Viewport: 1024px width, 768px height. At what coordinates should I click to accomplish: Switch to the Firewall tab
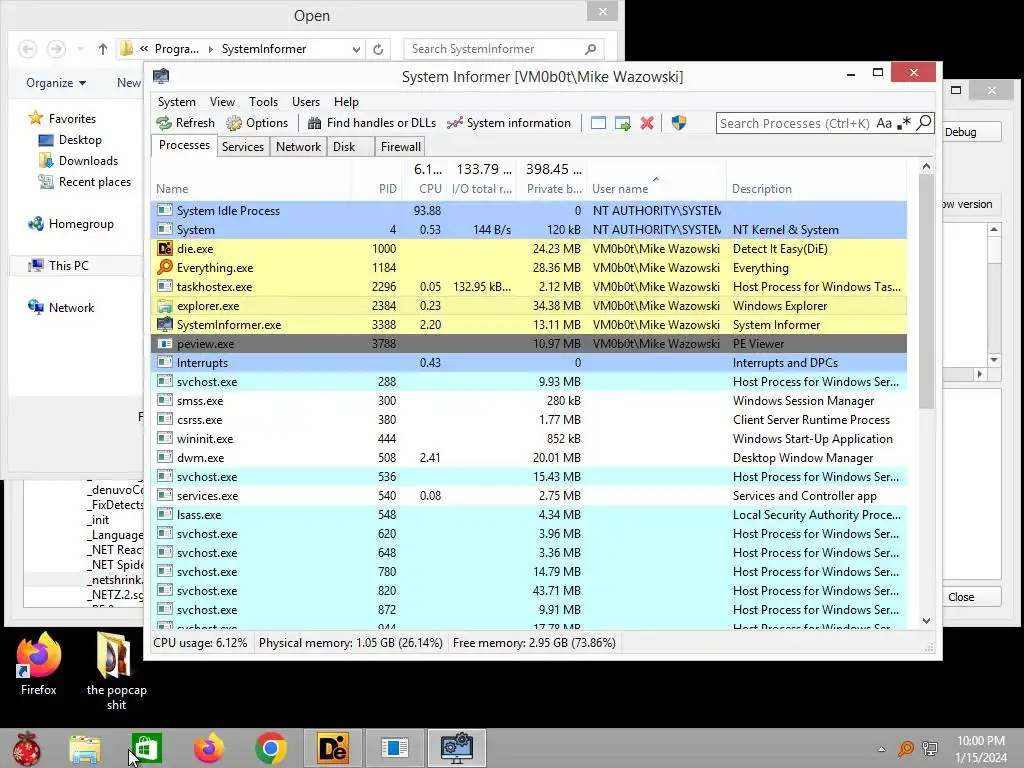click(400, 147)
